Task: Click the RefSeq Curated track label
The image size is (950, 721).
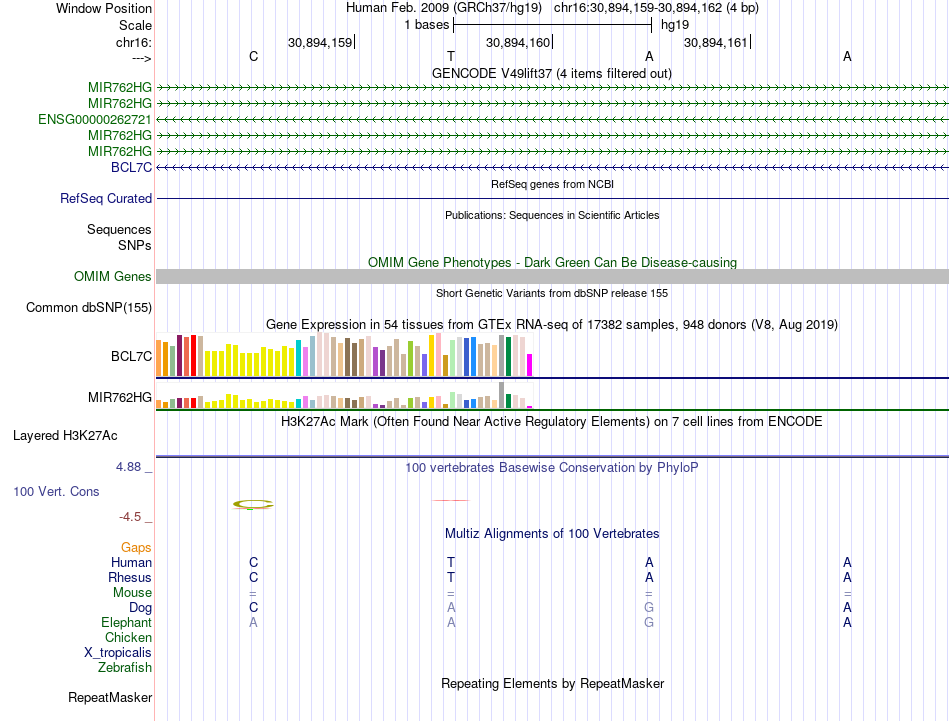Action: coord(106,198)
